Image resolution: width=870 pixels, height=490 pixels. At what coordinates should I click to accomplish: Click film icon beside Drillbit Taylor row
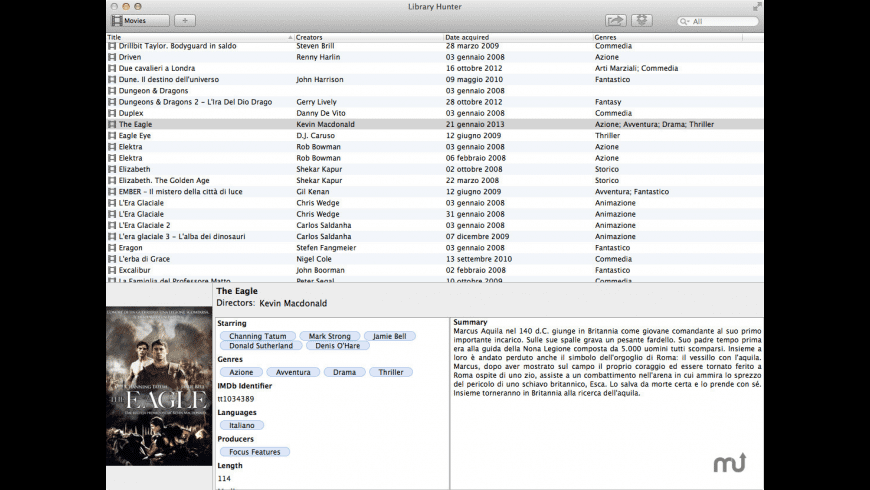tap(112, 46)
